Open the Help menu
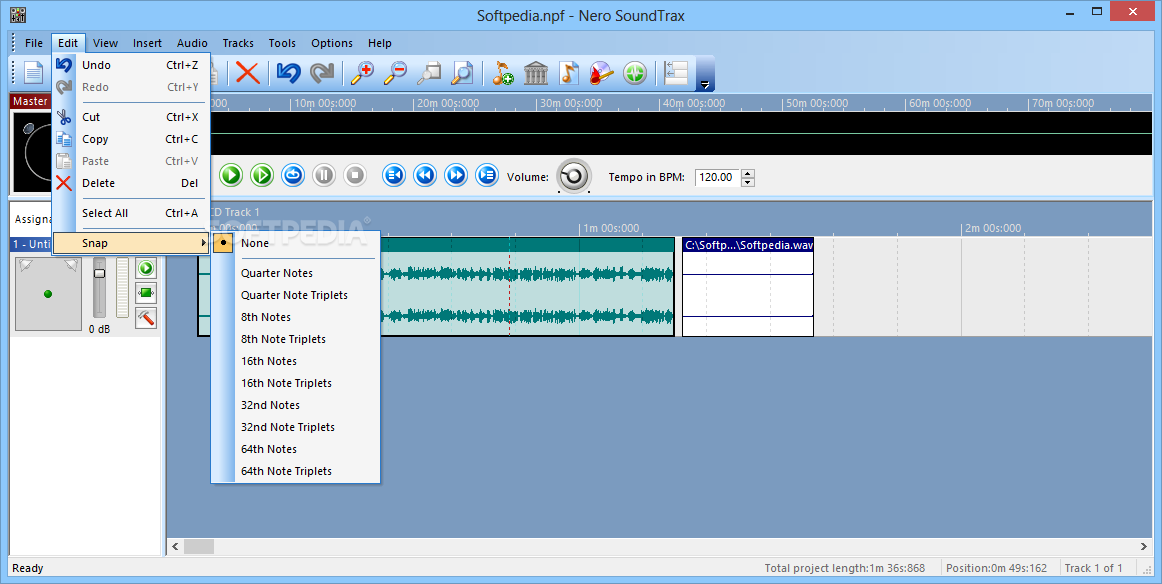This screenshot has width=1162, height=584. (379, 43)
